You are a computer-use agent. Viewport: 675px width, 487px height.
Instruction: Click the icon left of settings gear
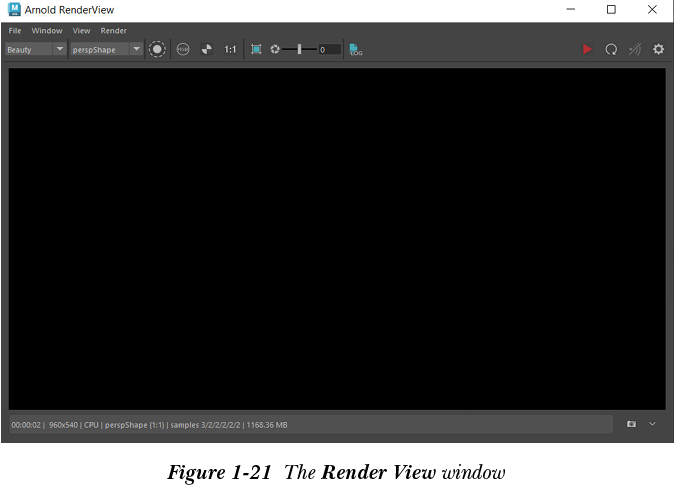[634, 49]
